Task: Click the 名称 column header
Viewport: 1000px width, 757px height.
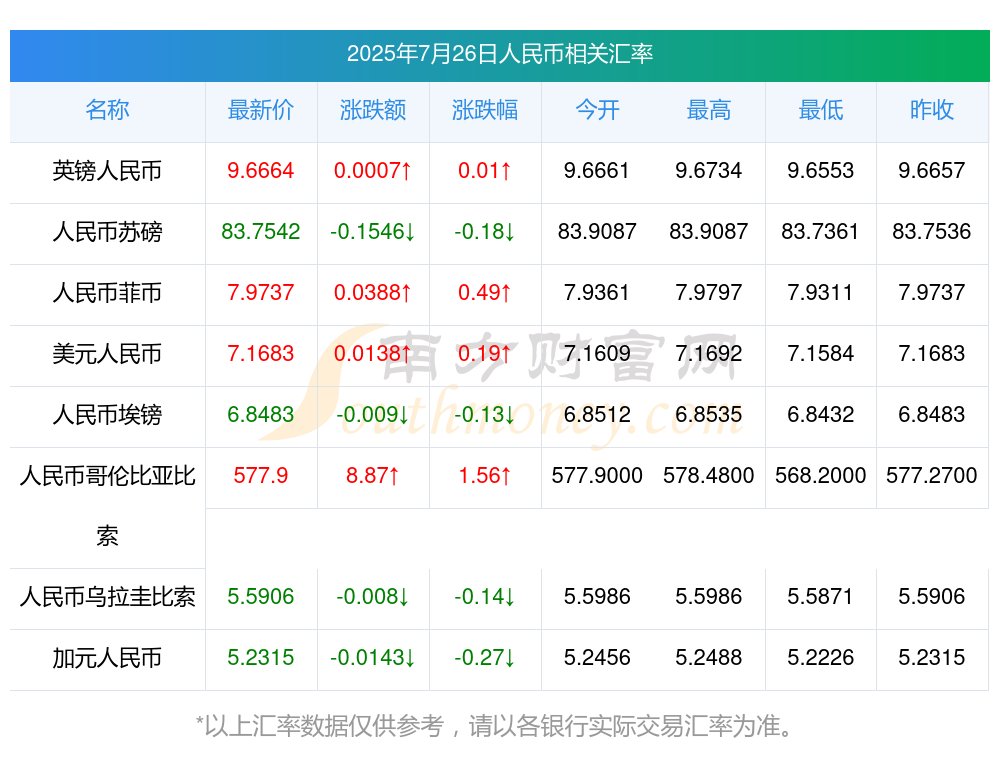Action: [x=107, y=110]
